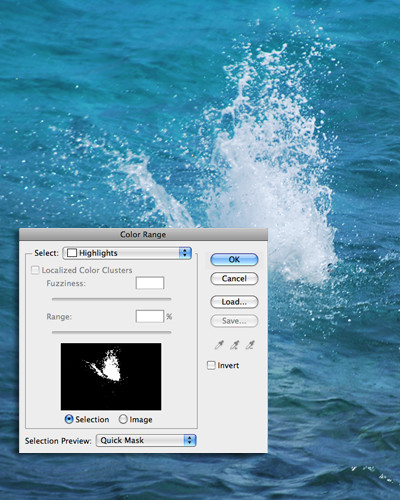This screenshot has height=500, width=400.
Task: Open the Select dropdown showing Highlights
Action: tap(127, 253)
